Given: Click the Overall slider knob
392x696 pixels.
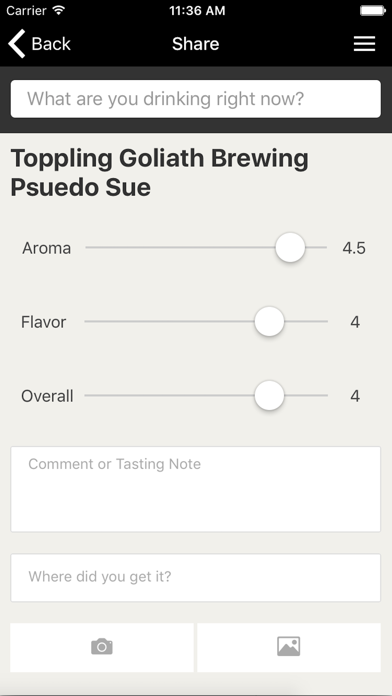Looking at the screenshot, I should [x=269, y=395].
